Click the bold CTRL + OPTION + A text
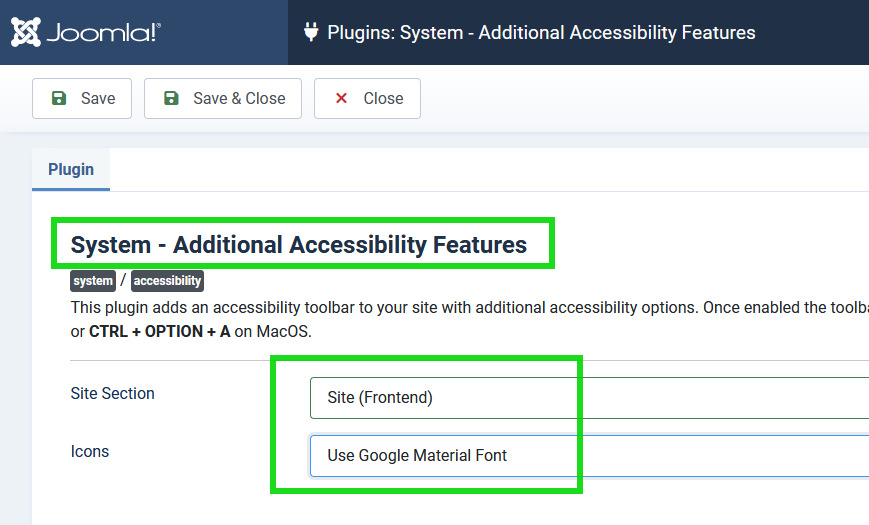The width and height of the screenshot is (869, 525). (x=160, y=331)
